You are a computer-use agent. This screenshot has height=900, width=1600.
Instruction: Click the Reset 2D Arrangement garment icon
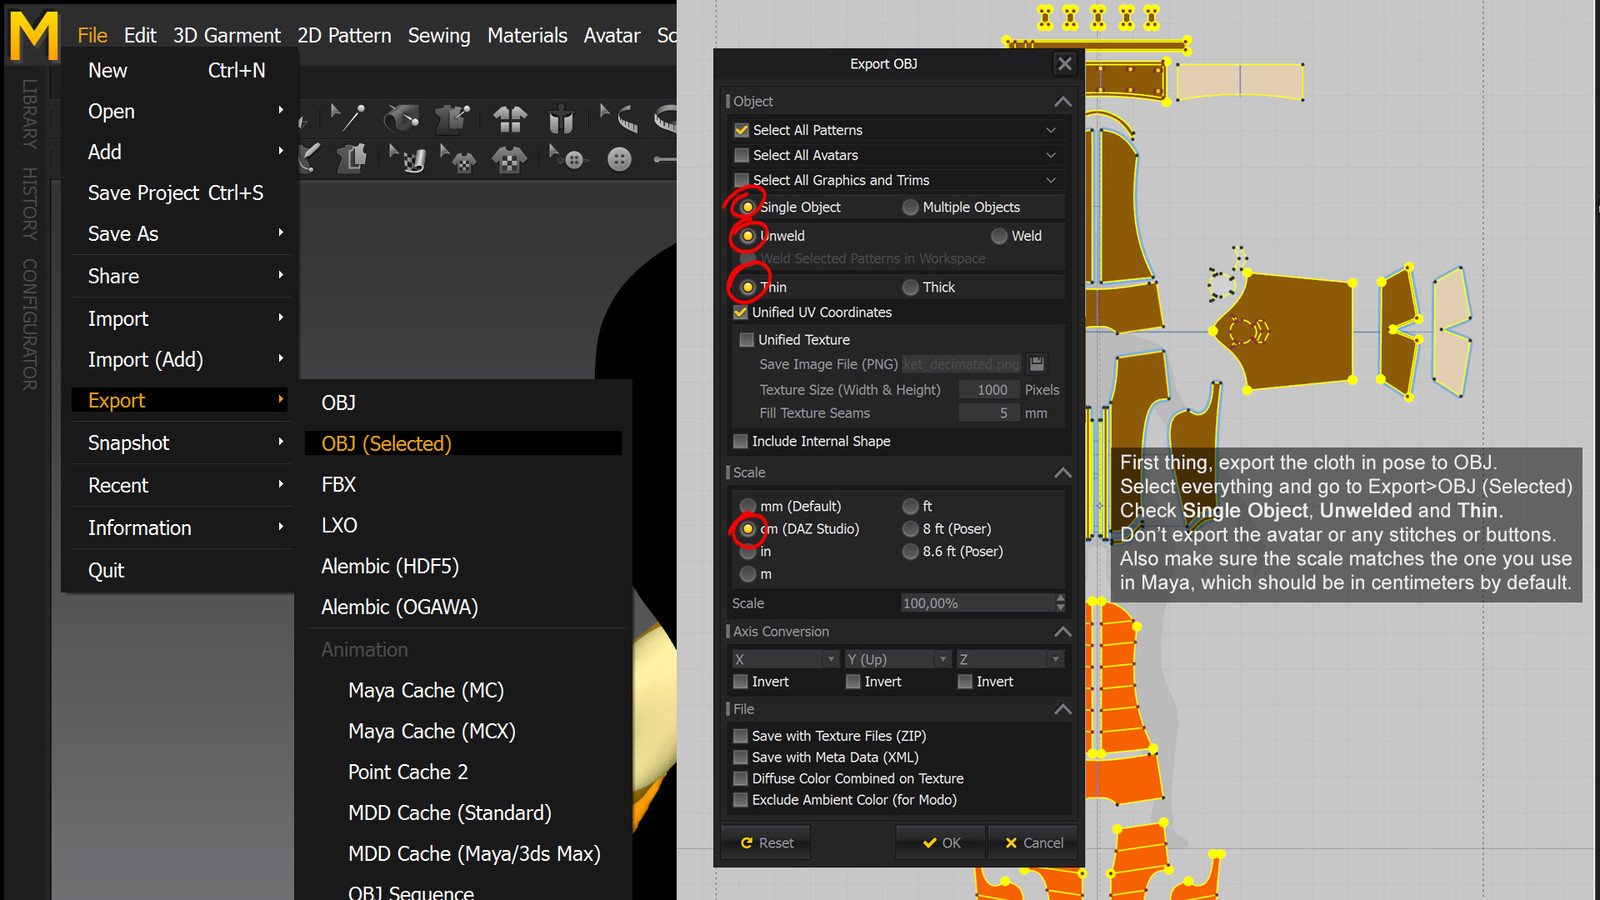point(510,120)
